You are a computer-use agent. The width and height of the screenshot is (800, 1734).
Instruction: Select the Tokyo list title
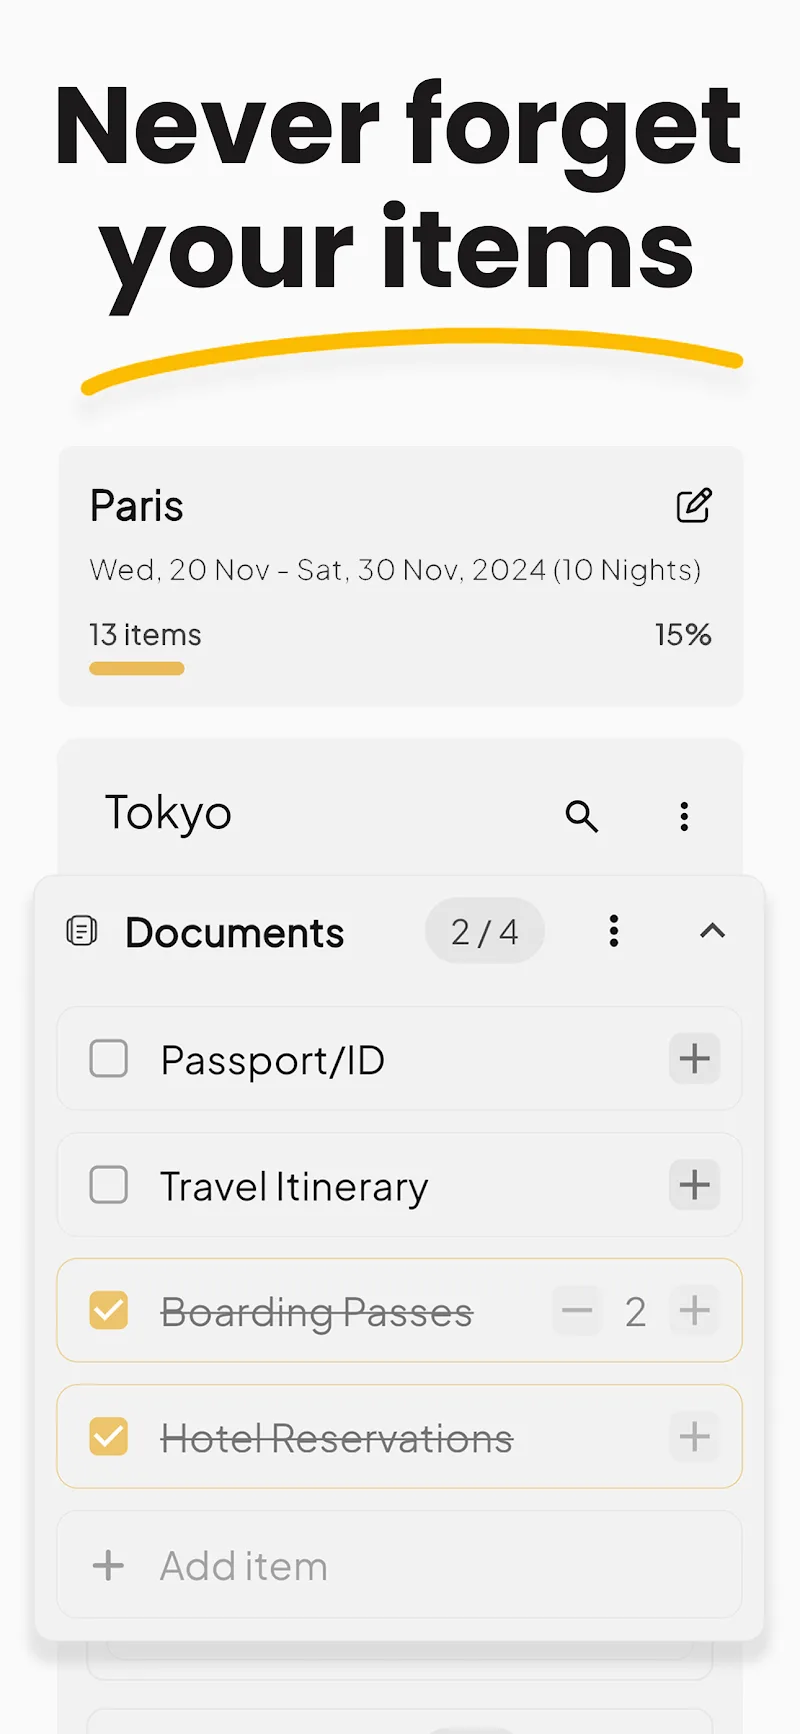tap(168, 813)
